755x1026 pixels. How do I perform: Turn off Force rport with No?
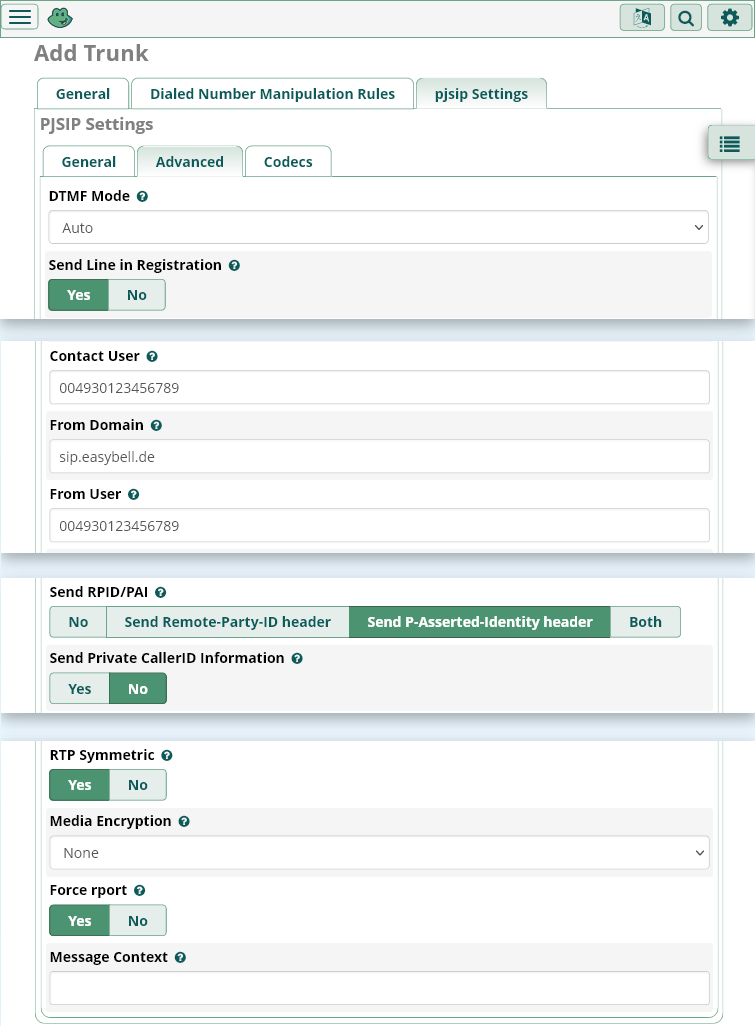pos(138,921)
